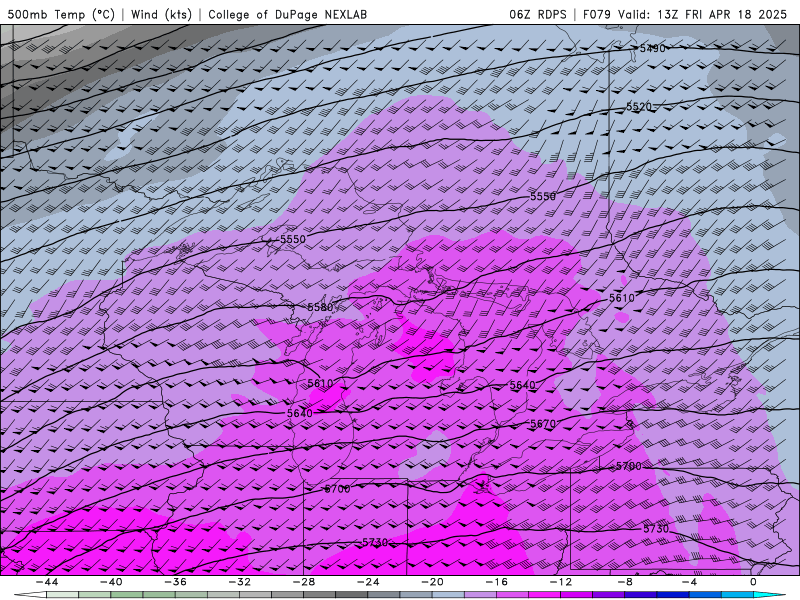800x600 pixels.
Task: Click the "F079" forecast hour text
Action: (596, 14)
